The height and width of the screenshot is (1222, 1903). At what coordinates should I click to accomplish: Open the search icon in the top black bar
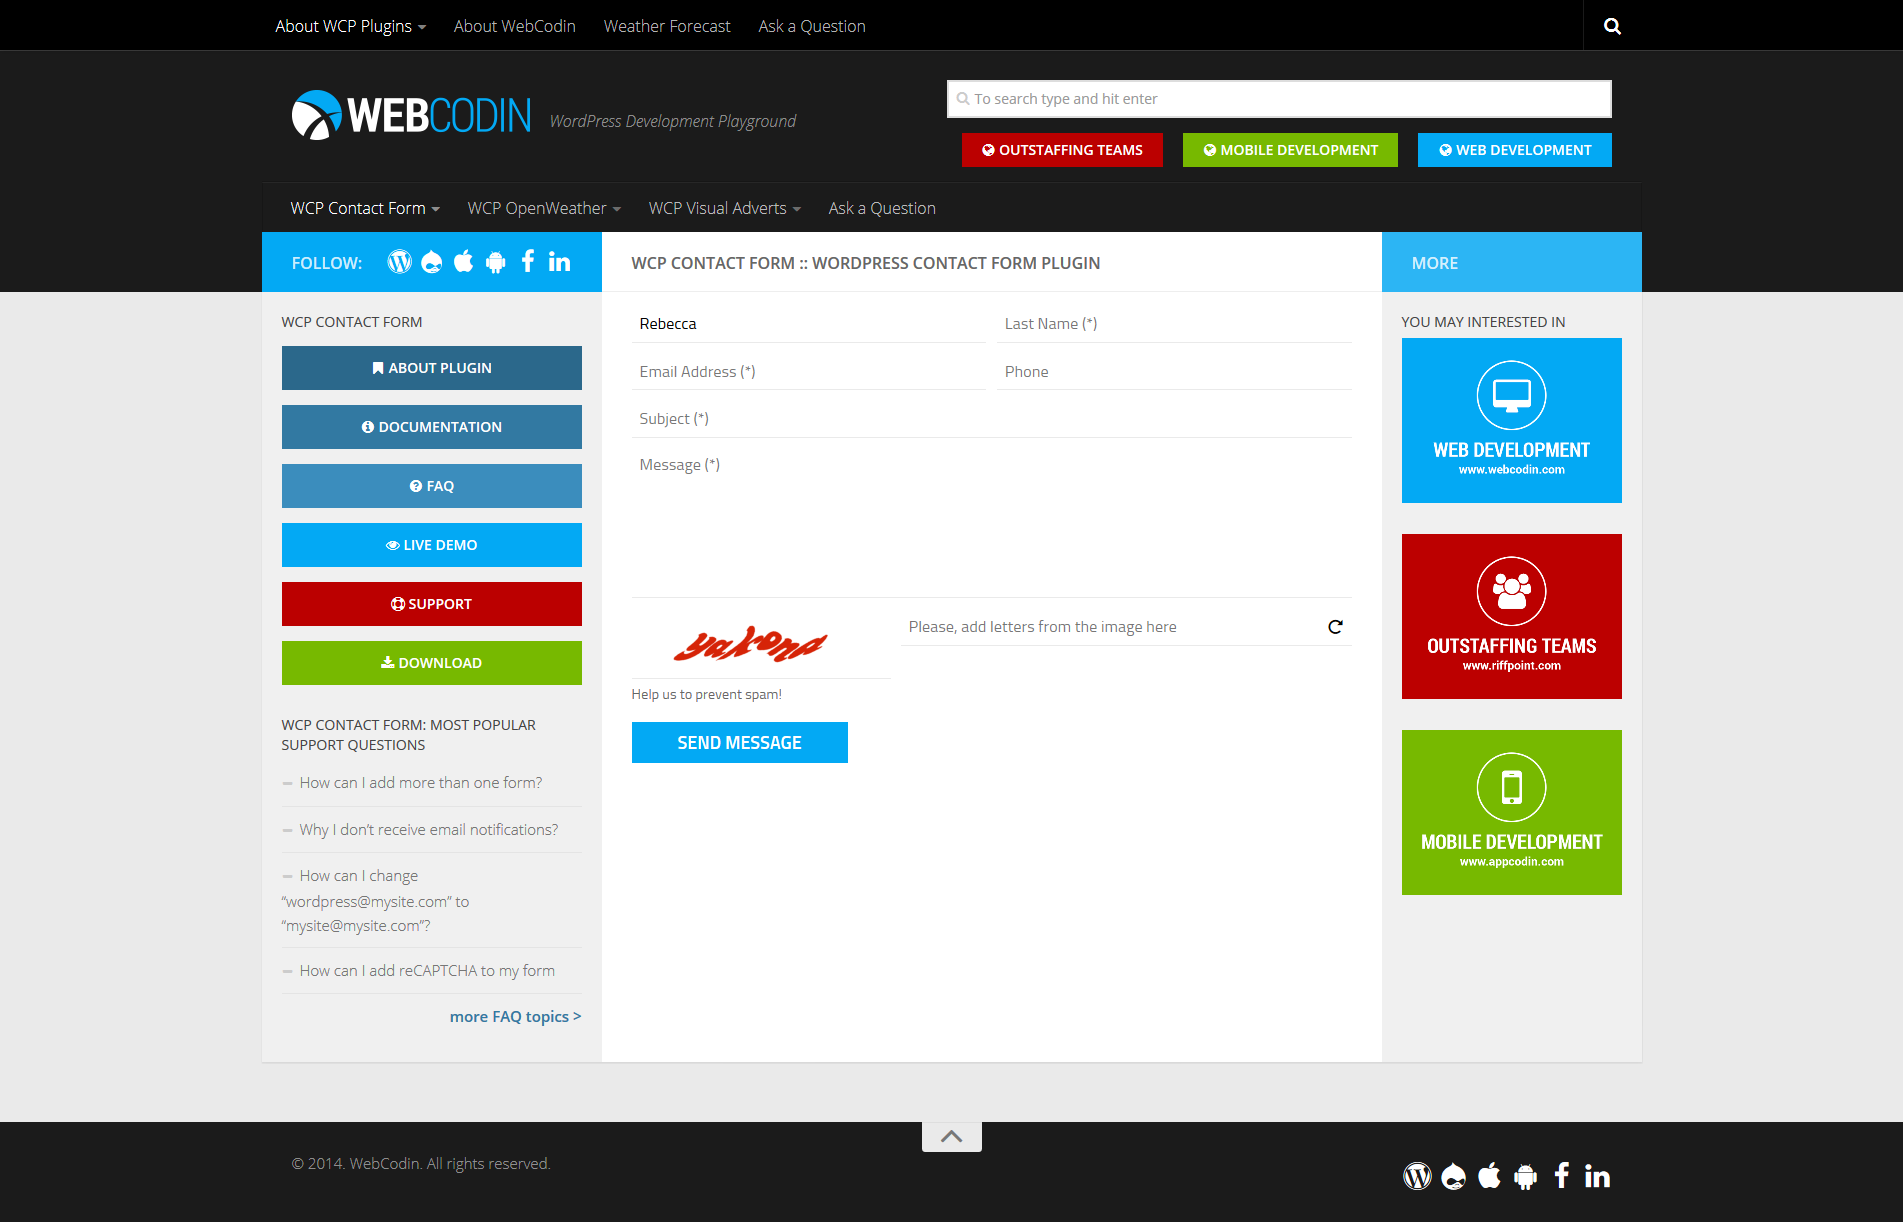pyautogui.click(x=1612, y=26)
